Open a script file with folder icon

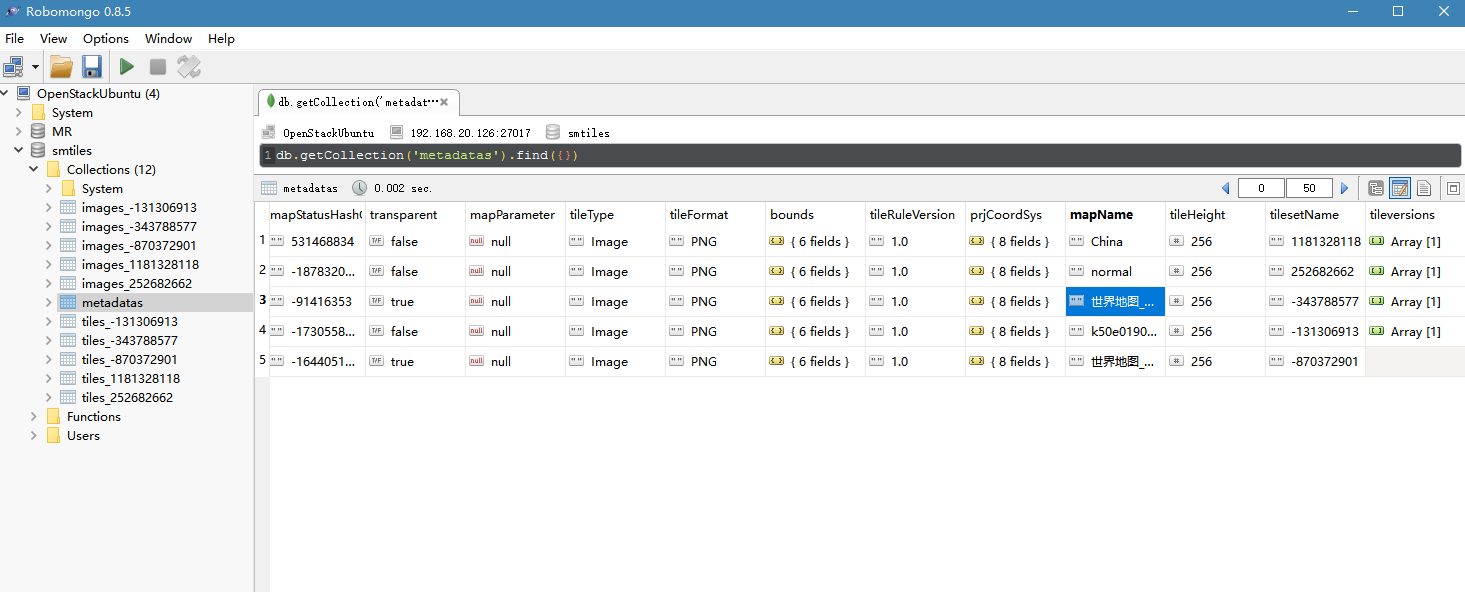coord(62,67)
